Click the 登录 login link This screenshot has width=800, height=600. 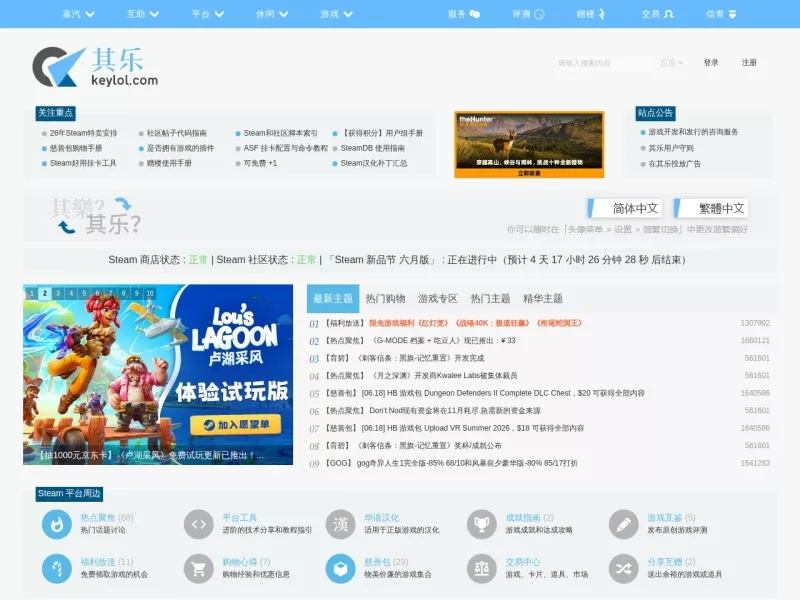pyautogui.click(x=711, y=62)
